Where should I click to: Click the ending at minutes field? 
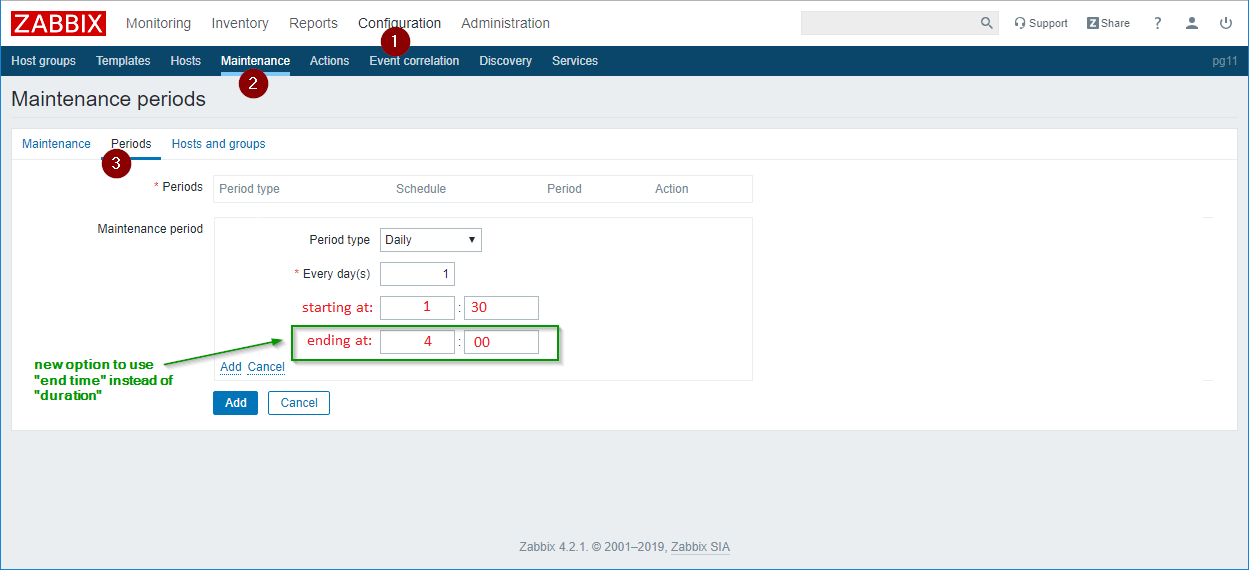[501, 342]
